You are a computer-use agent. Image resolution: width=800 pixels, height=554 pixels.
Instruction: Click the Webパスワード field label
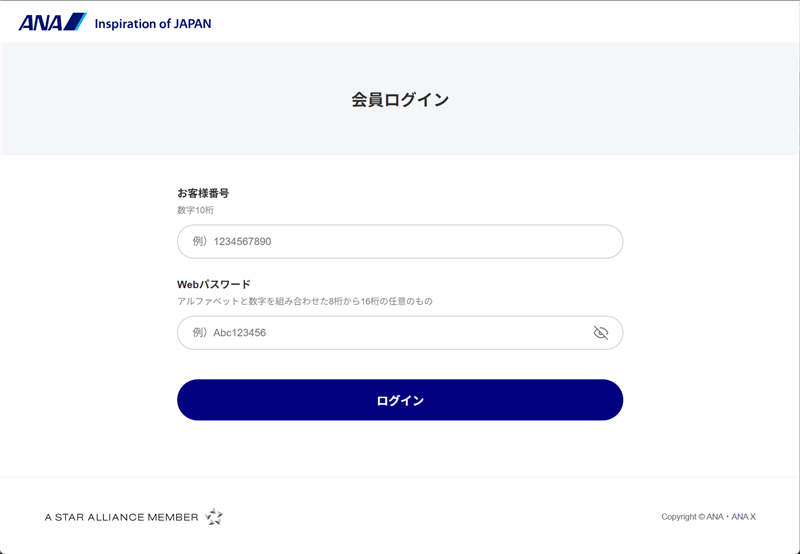coord(214,284)
